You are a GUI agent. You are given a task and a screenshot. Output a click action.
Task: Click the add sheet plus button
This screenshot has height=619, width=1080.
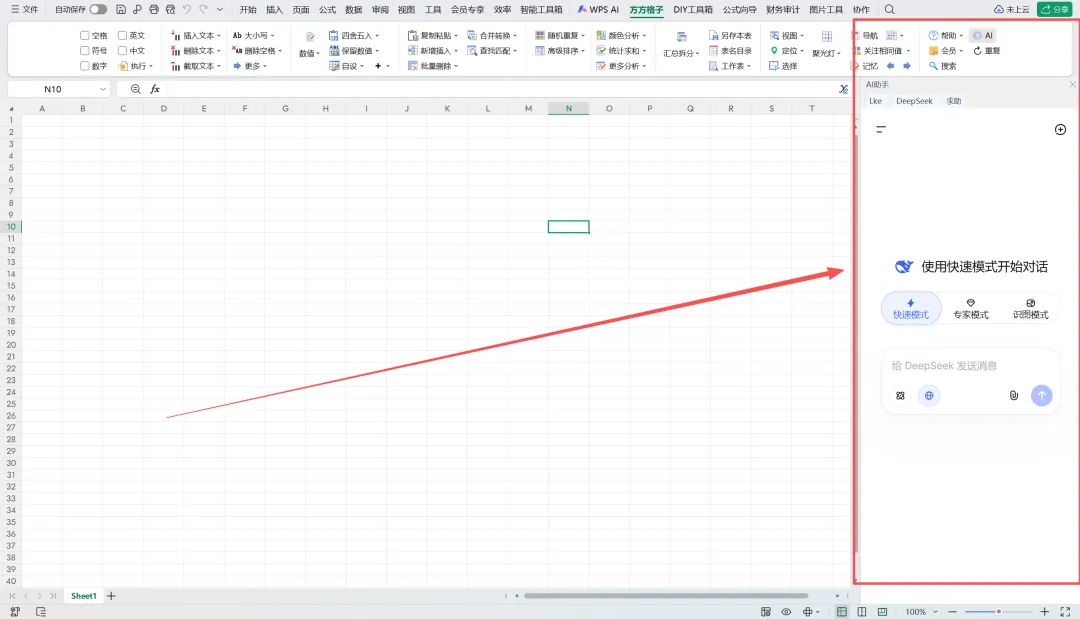pos(111,596)
